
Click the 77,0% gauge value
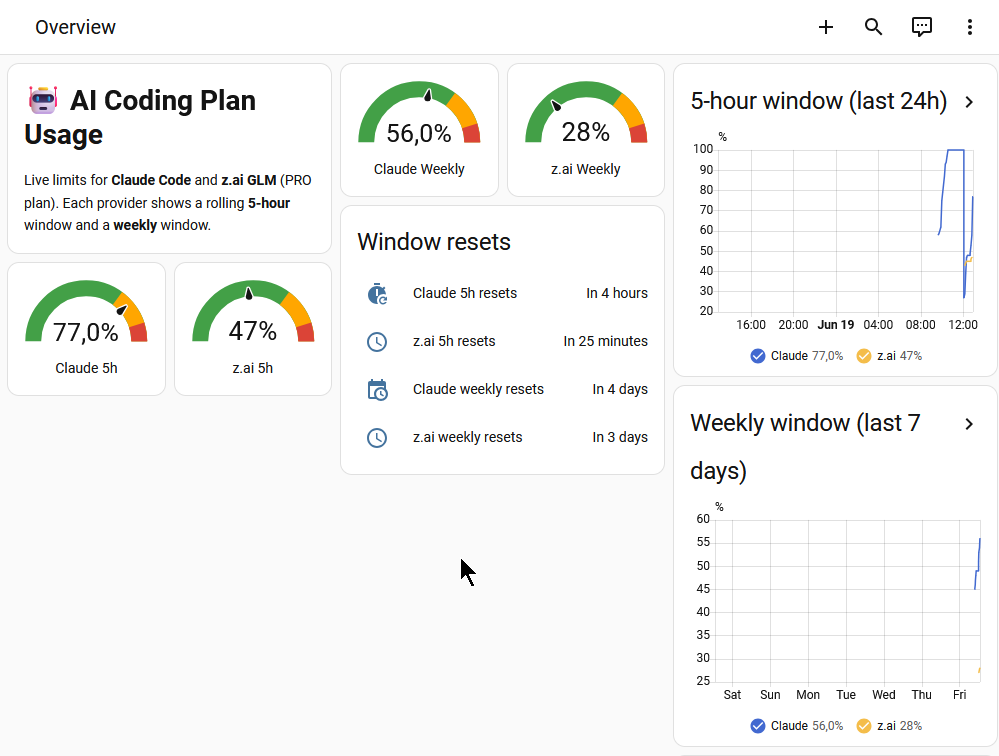pyautogui.click(x=85, y=332)
